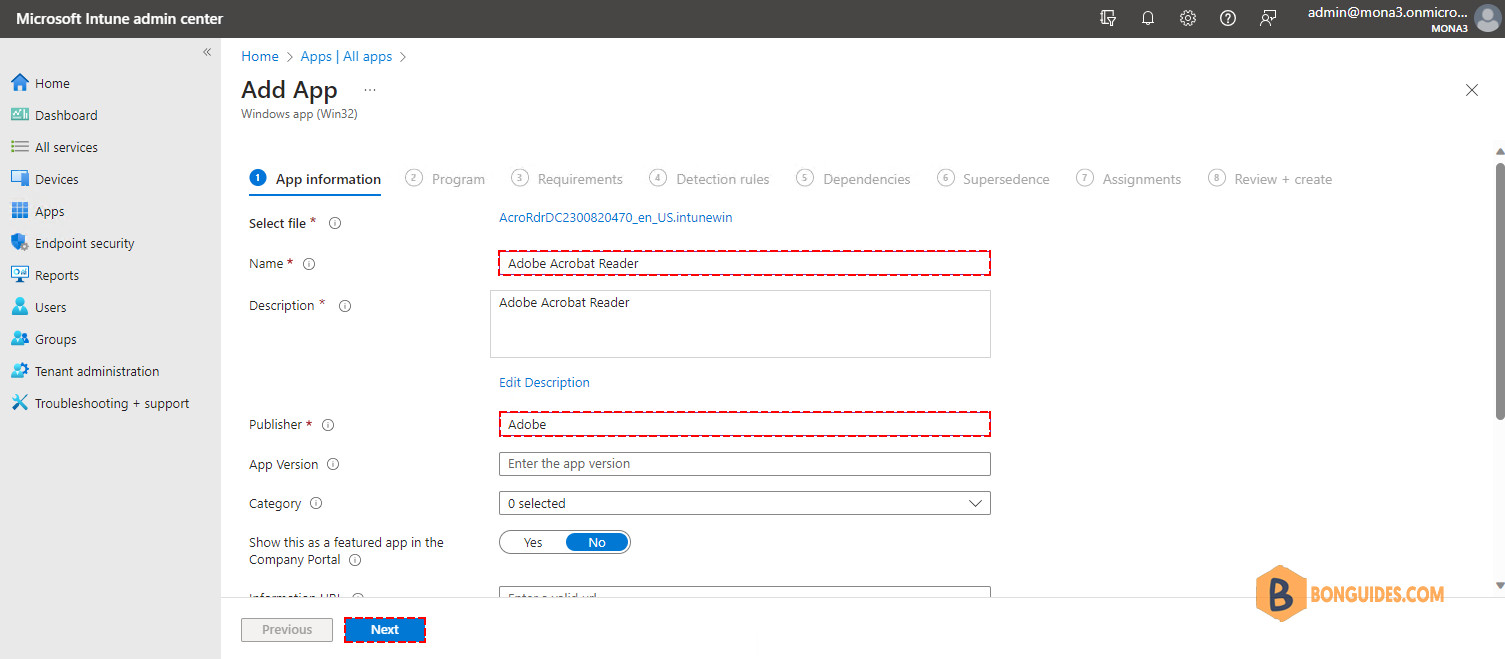Screen dimensions: 1505x659
Task: Click the Name input field
Action: pos(744,263)
